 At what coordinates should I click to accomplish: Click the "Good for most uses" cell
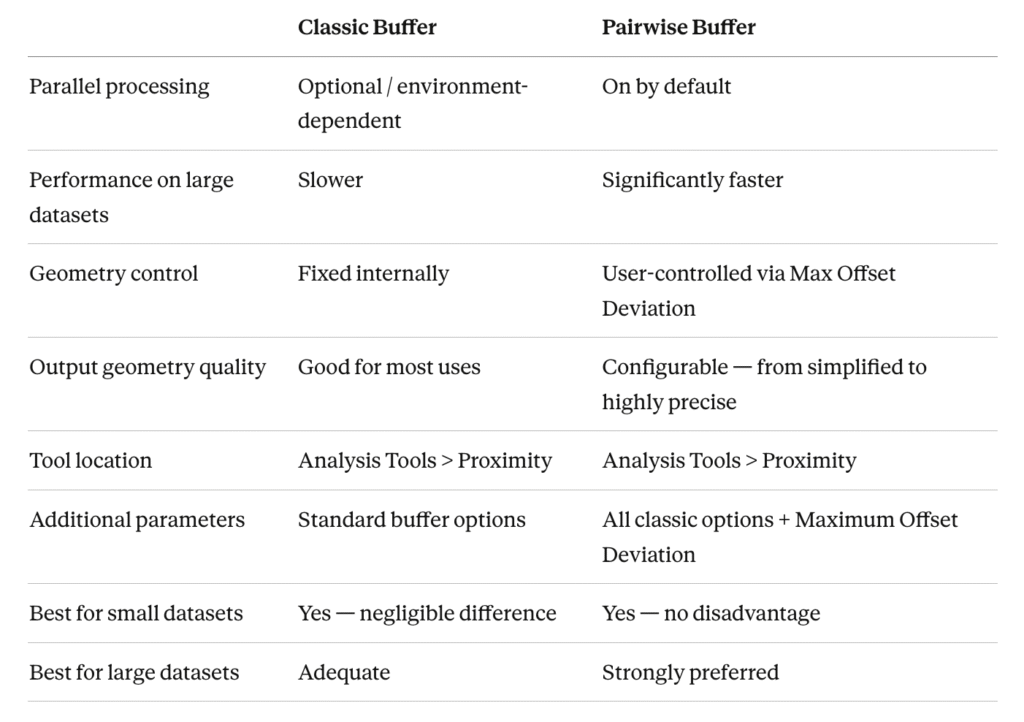389,367
